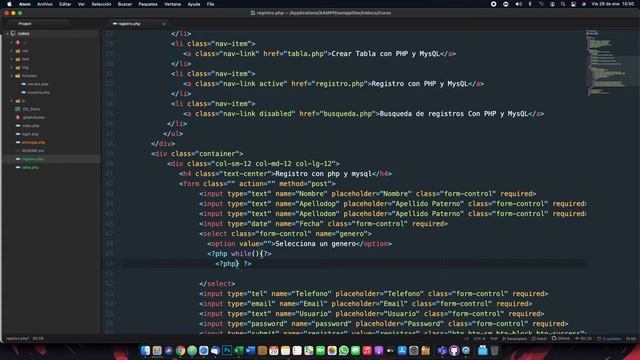640x360 pixels.
Task: Open Photos from the Dock
Action: coord(332,350)
